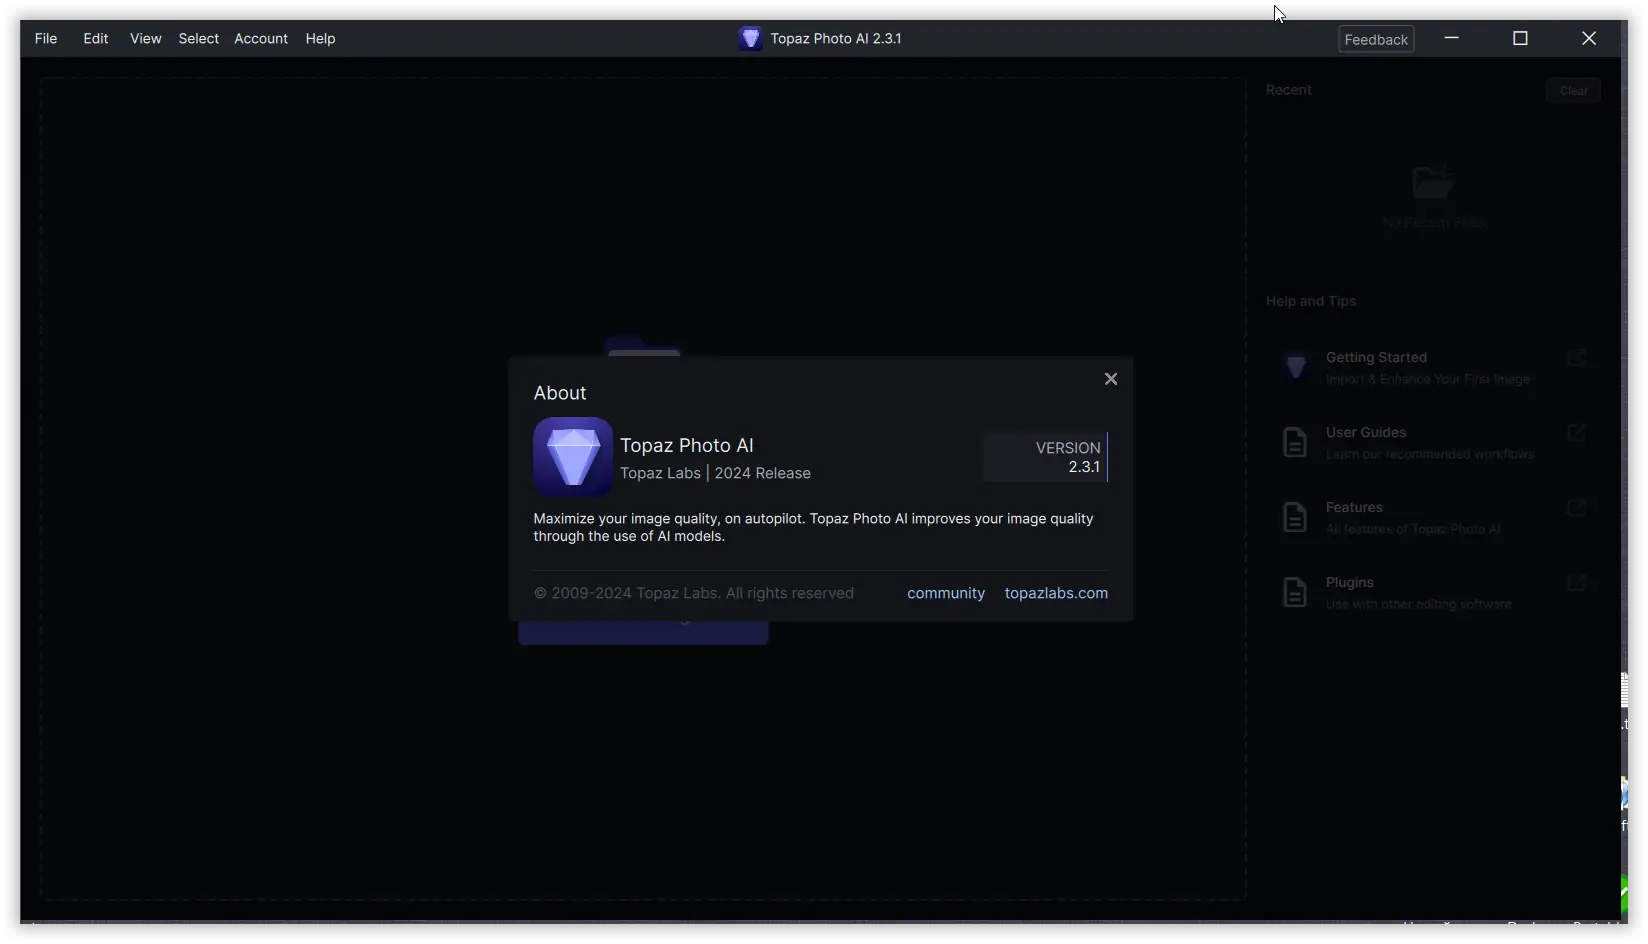Screen dimensions: 1648x944
Task: Open the Edit menu
Action: pos(96,39)
